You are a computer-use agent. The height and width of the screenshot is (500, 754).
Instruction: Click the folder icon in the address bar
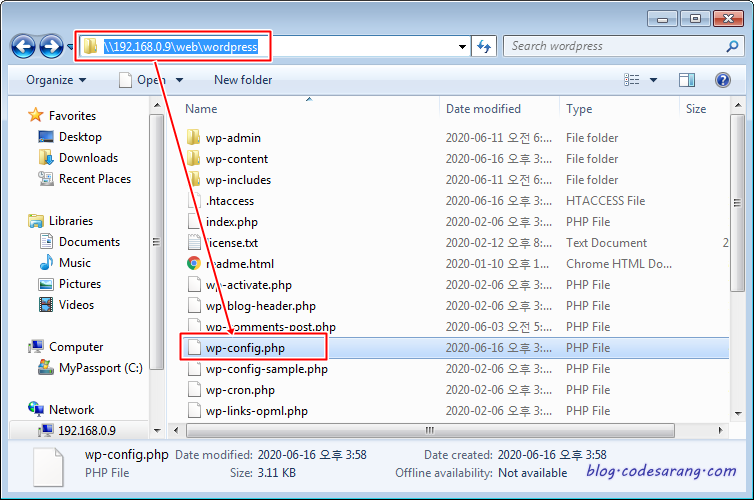coord(90,47)
